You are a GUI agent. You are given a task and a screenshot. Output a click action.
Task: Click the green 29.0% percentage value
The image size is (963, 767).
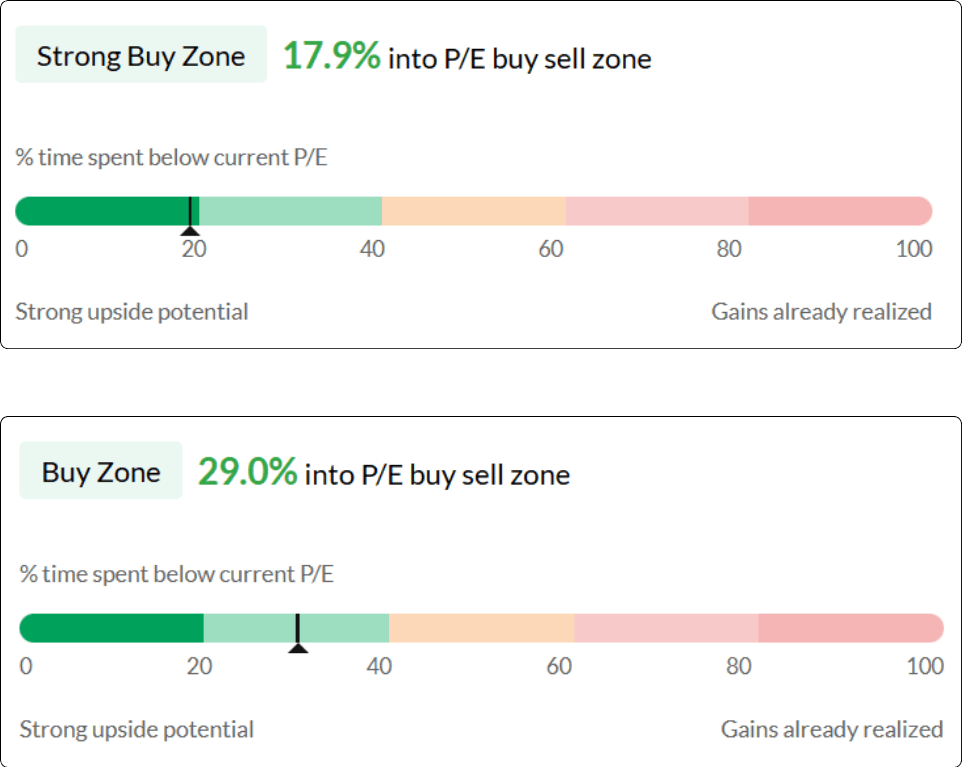[x=247, y=472]
